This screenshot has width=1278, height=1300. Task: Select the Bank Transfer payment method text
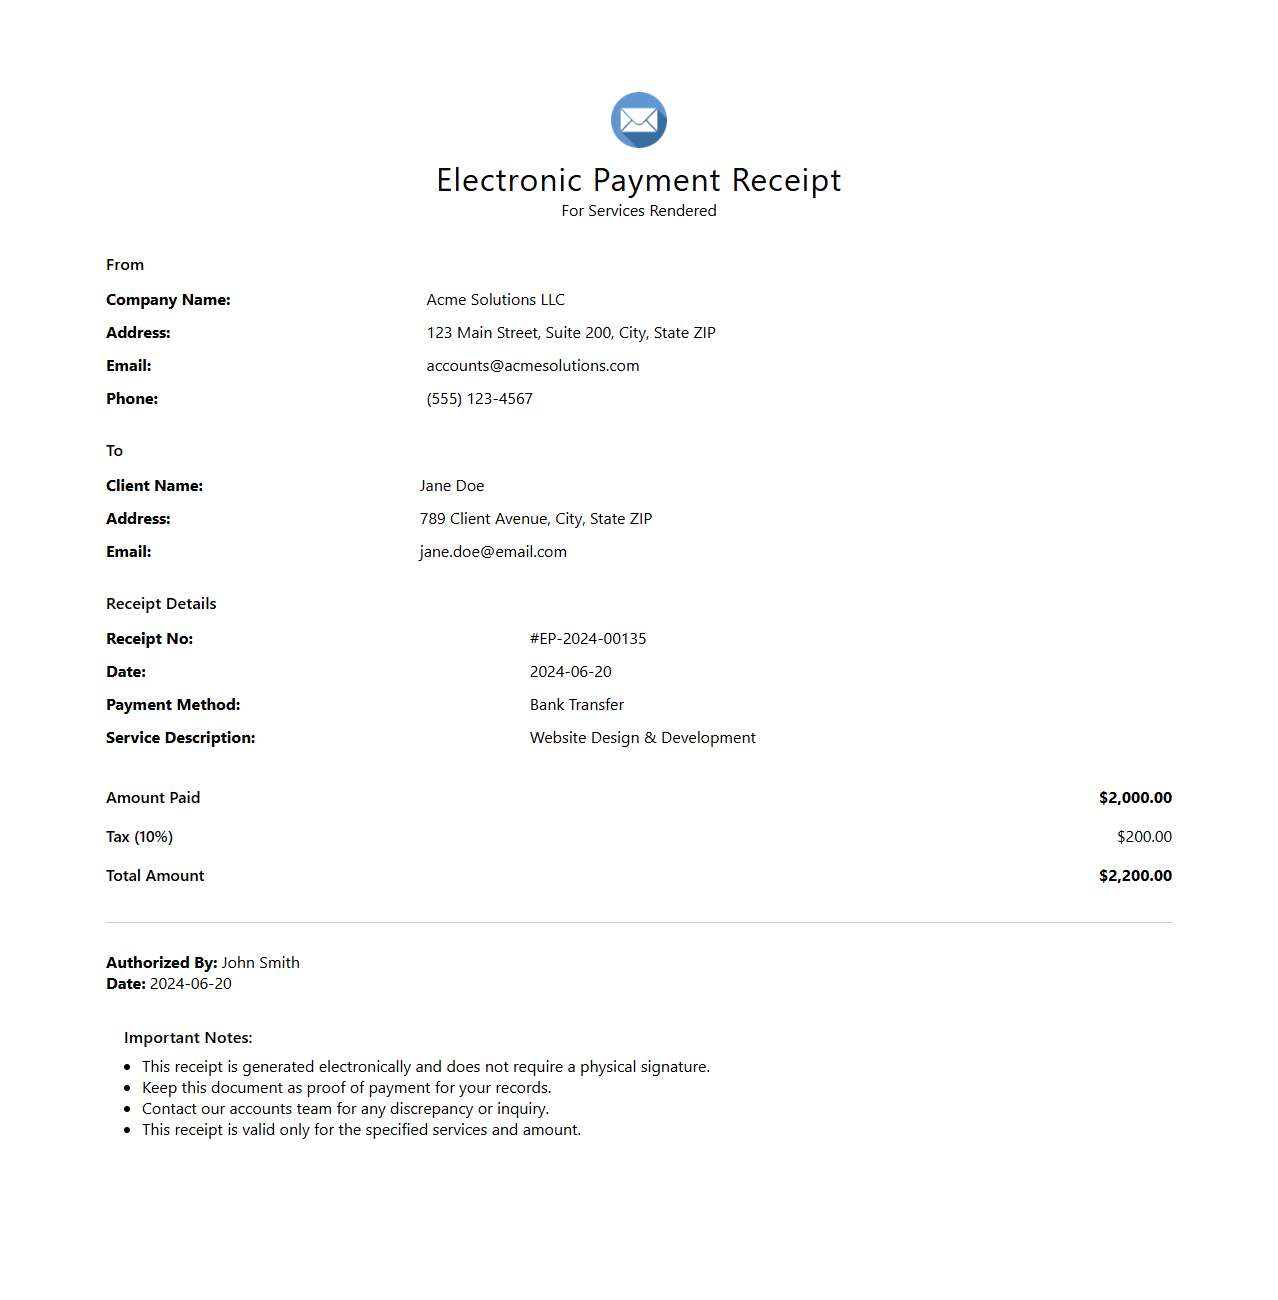pos(577,705)
